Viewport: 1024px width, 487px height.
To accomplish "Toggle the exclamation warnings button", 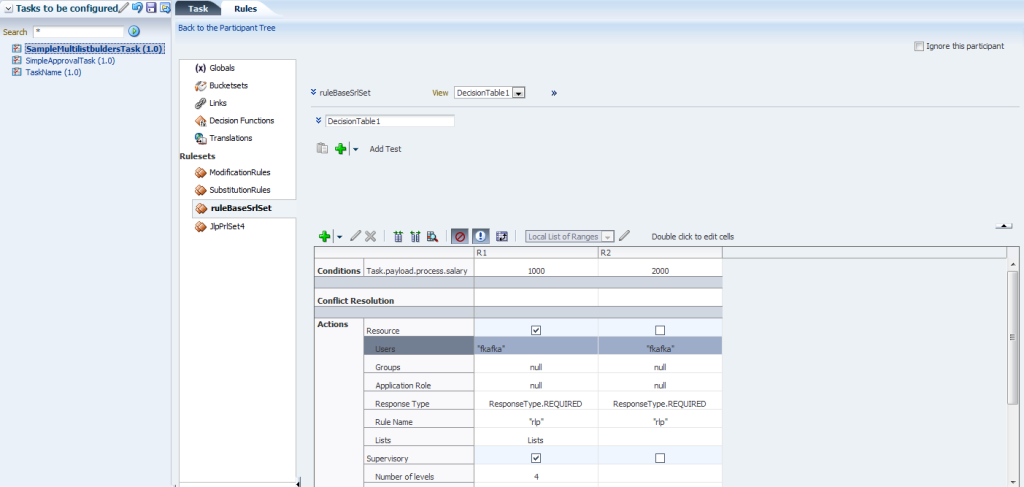I will (481, 236).
